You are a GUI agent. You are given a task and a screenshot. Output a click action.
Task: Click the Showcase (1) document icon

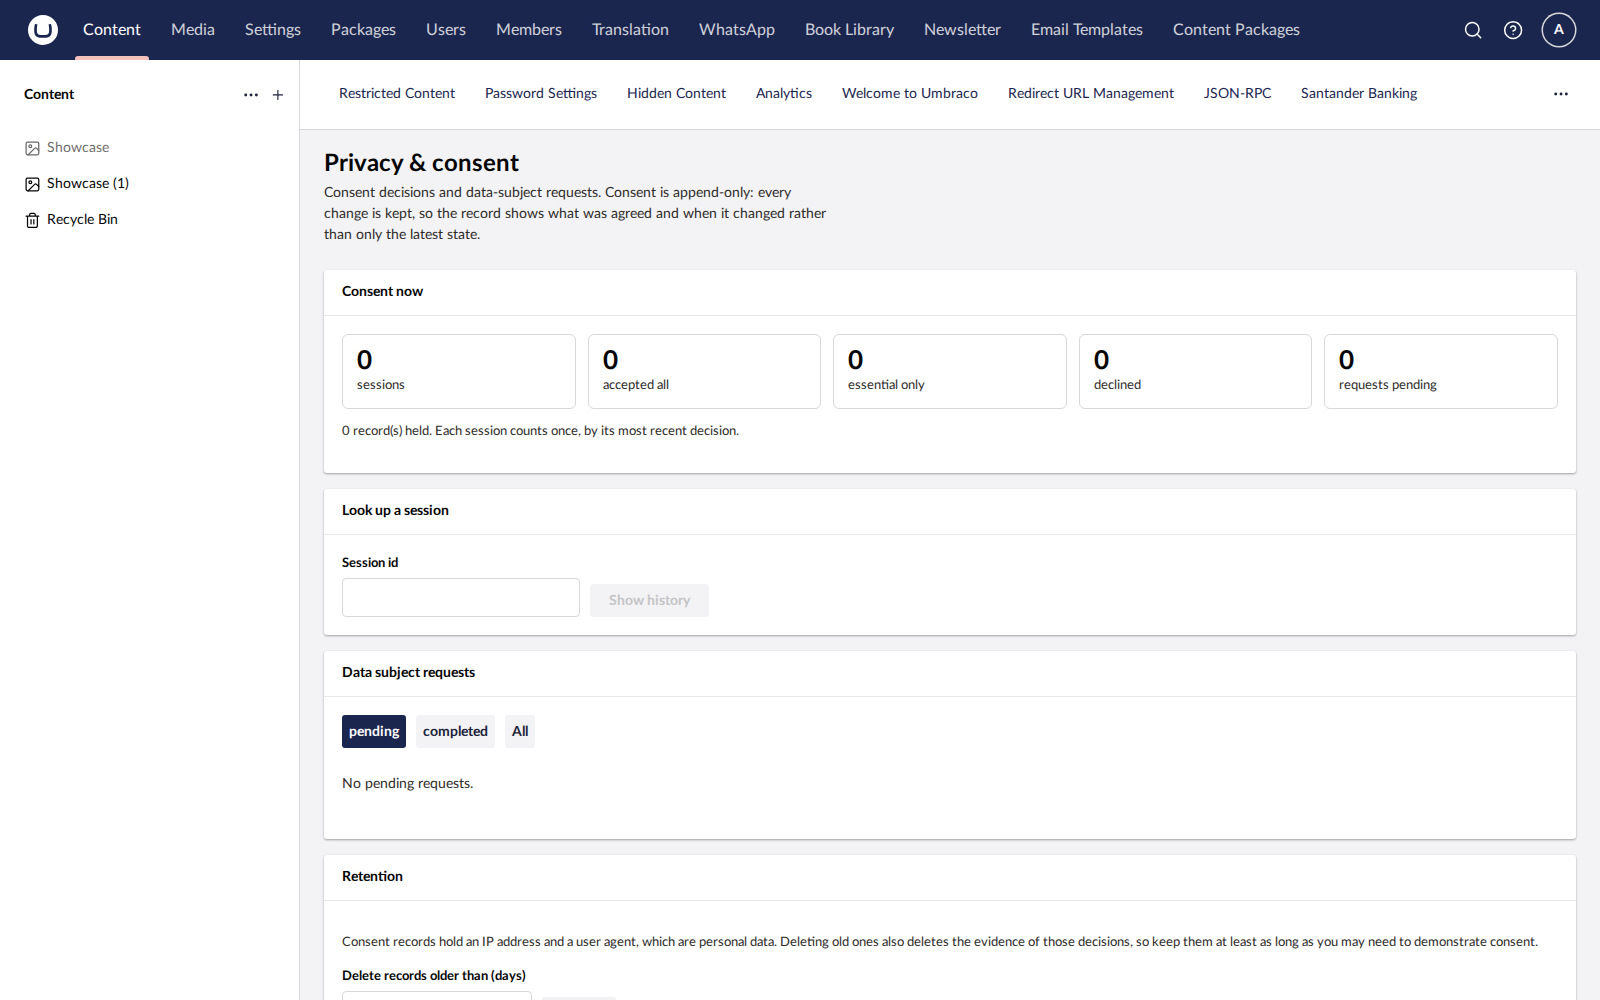coord(33,184)
